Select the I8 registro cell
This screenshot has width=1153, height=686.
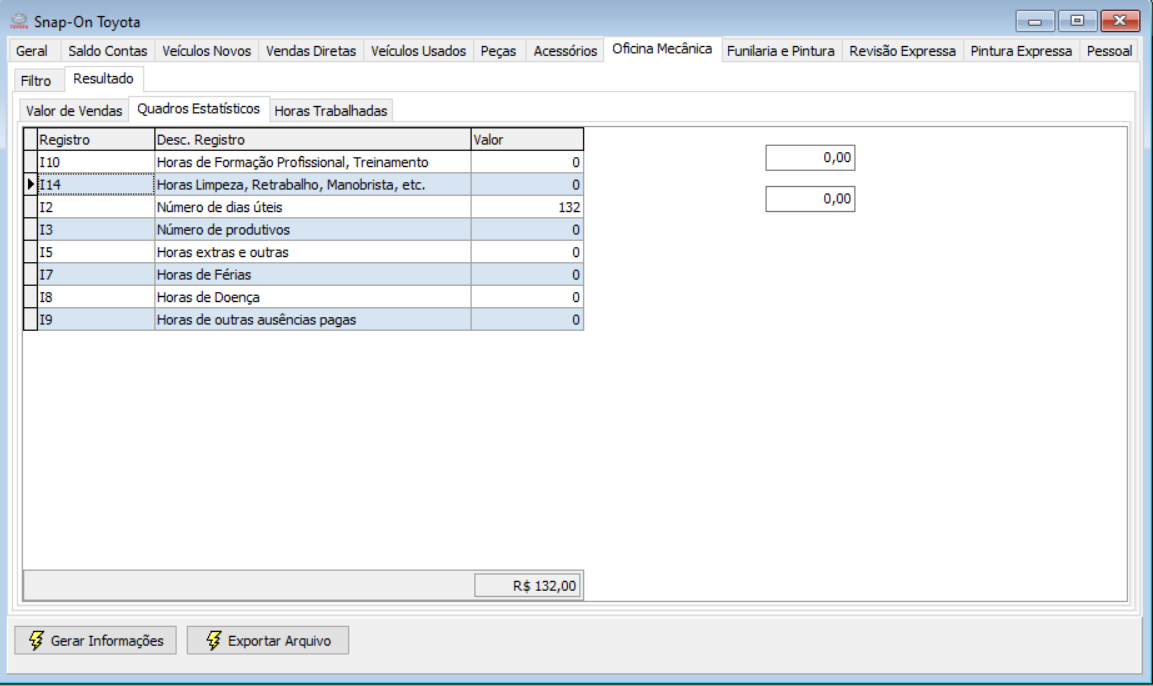(x=96, y=297)
